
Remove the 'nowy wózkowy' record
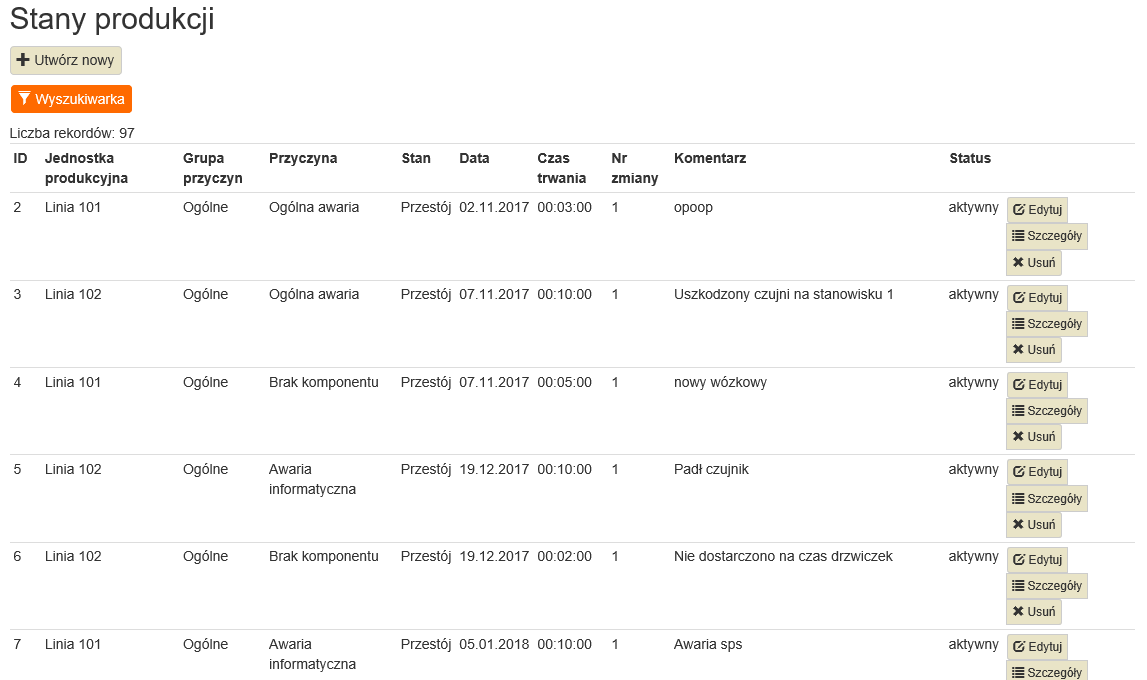1034,437
